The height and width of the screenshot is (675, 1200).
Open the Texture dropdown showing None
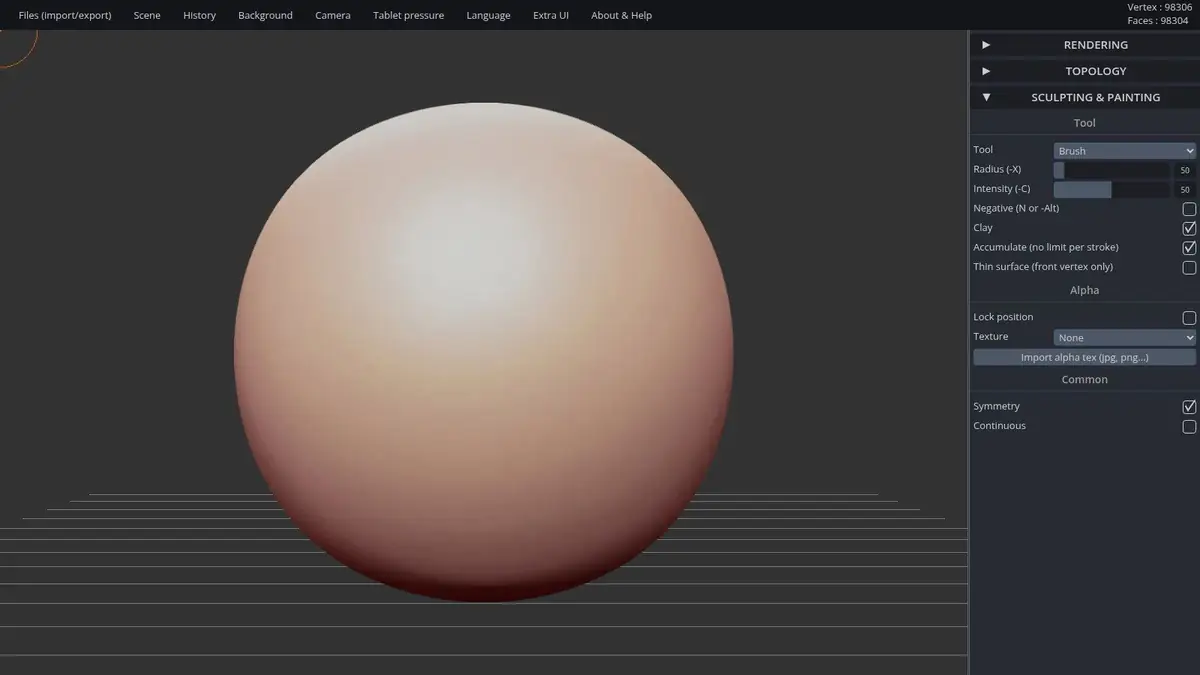[1125, 338]
